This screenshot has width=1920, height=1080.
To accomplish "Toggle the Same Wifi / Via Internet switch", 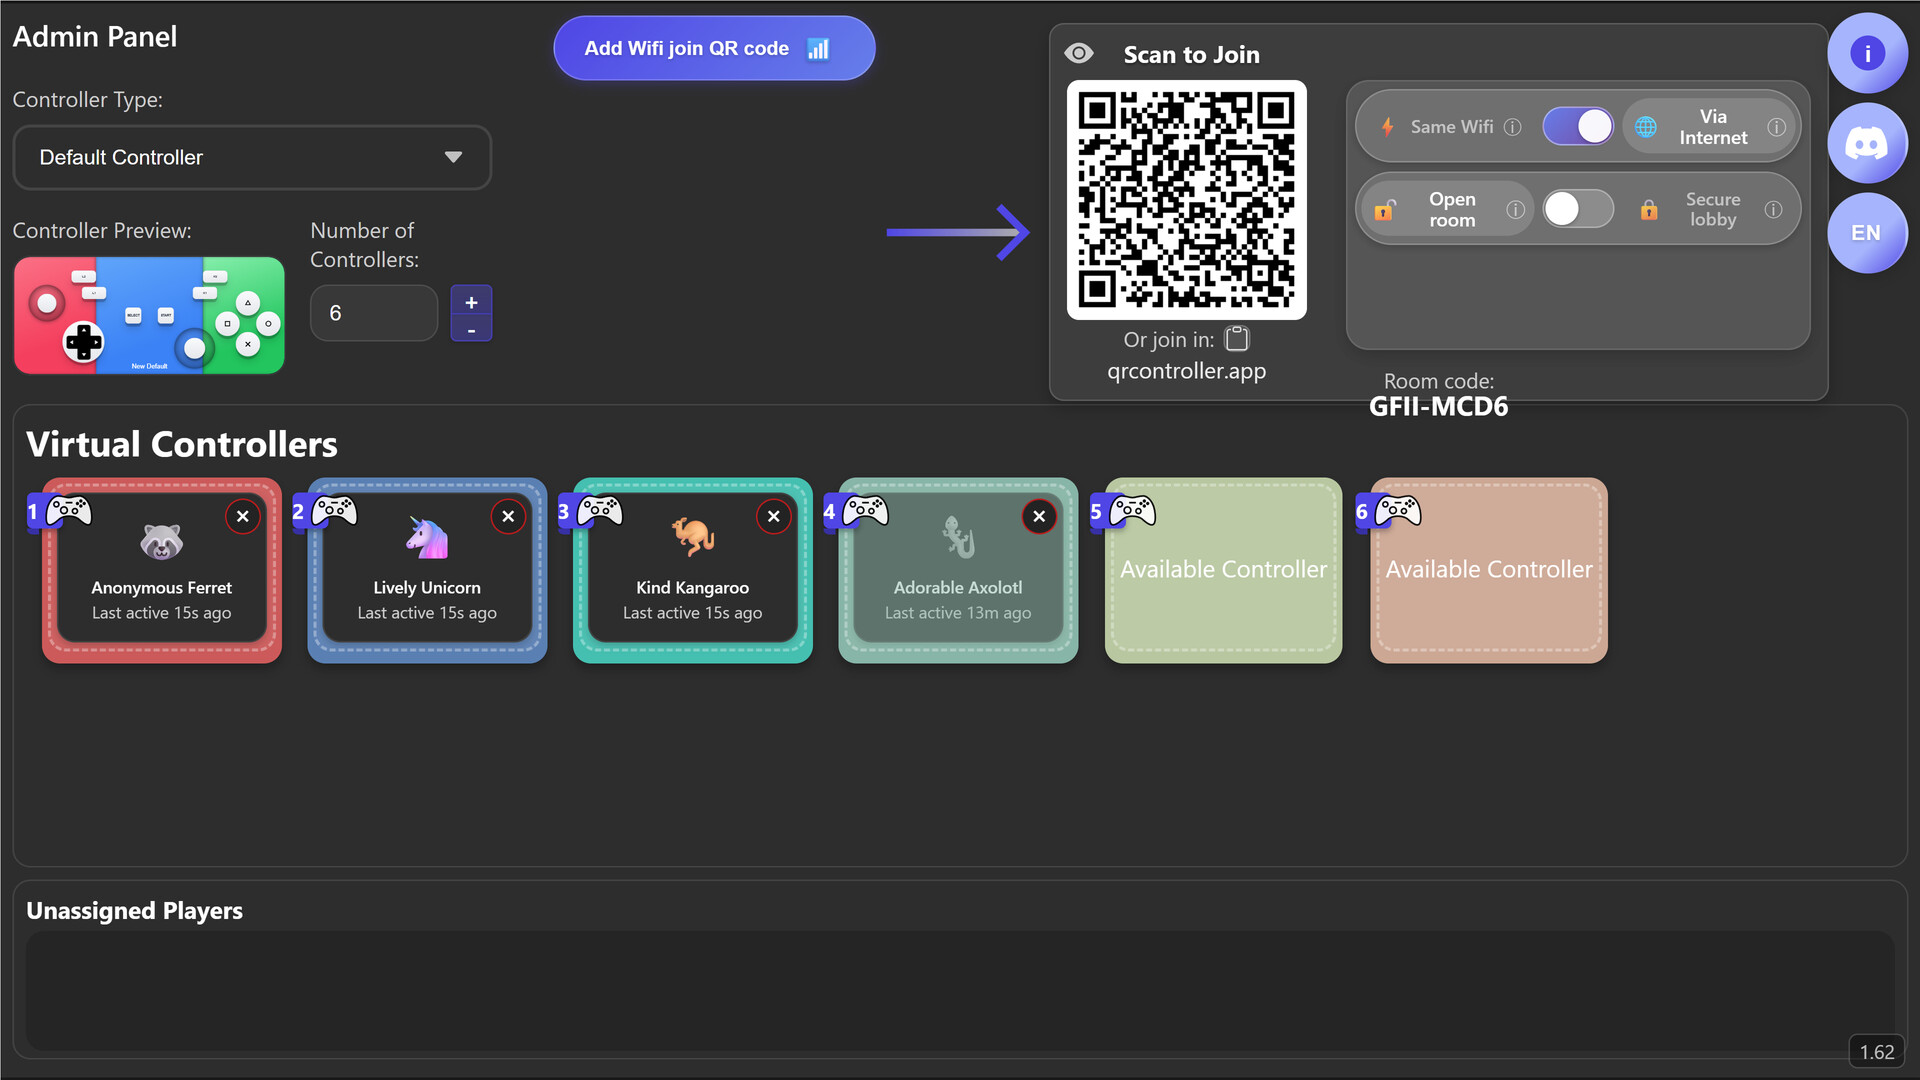I will [x=1578, y=126].
